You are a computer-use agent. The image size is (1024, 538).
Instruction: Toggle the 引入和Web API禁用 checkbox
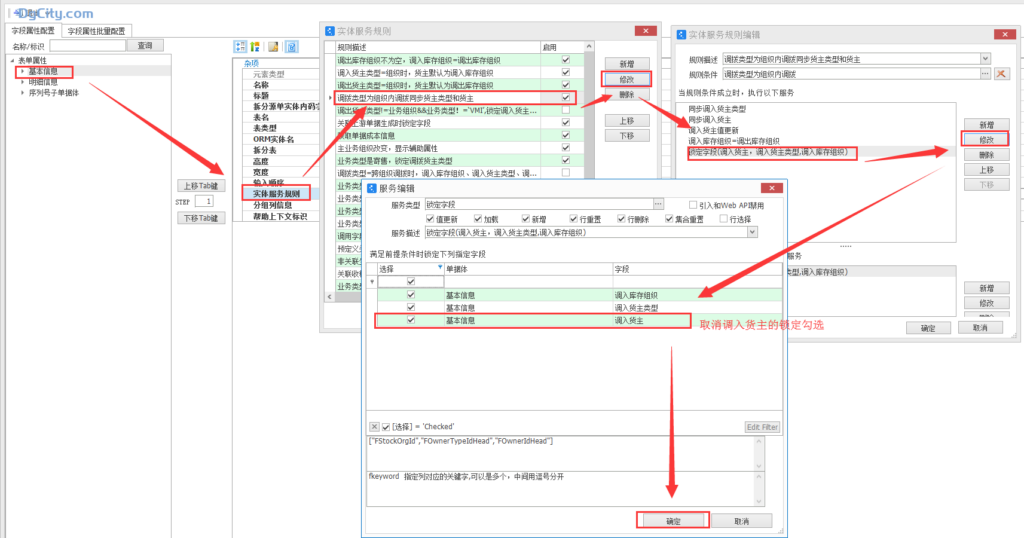[x=694, y=204]
